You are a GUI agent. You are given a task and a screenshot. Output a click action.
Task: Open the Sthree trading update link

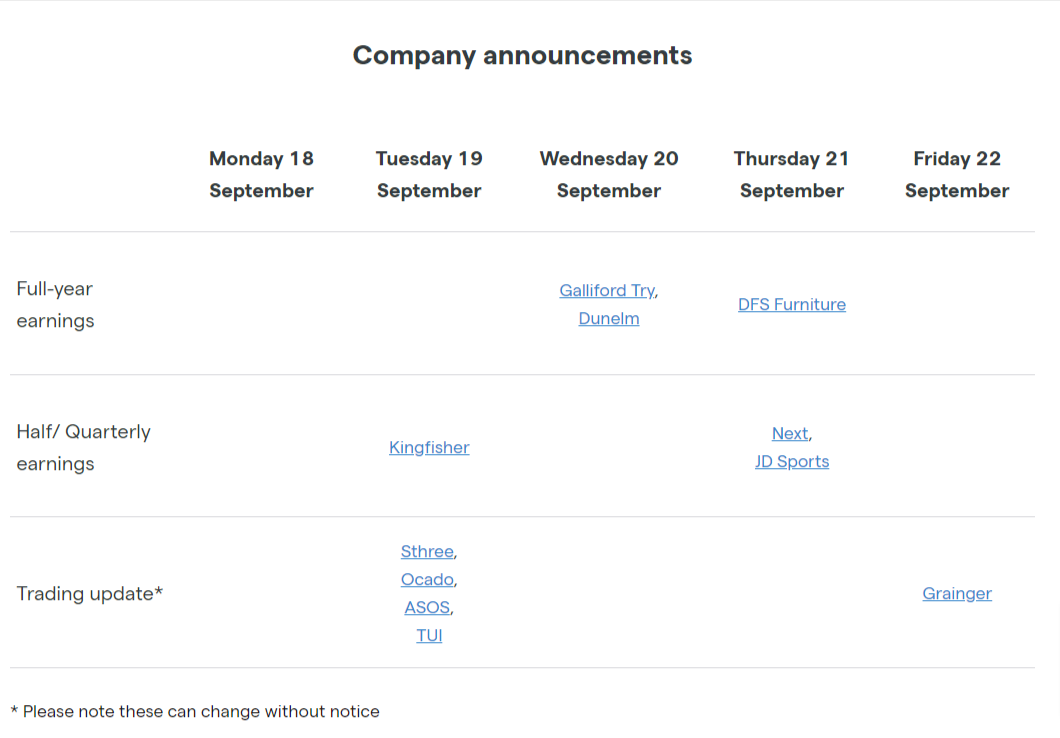[427, 551]
